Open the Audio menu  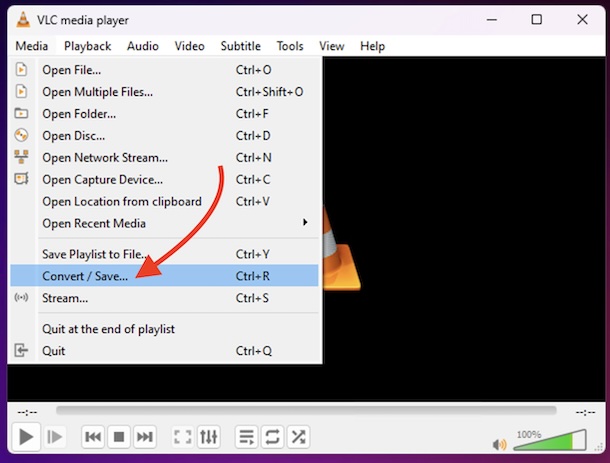(142, 46)
